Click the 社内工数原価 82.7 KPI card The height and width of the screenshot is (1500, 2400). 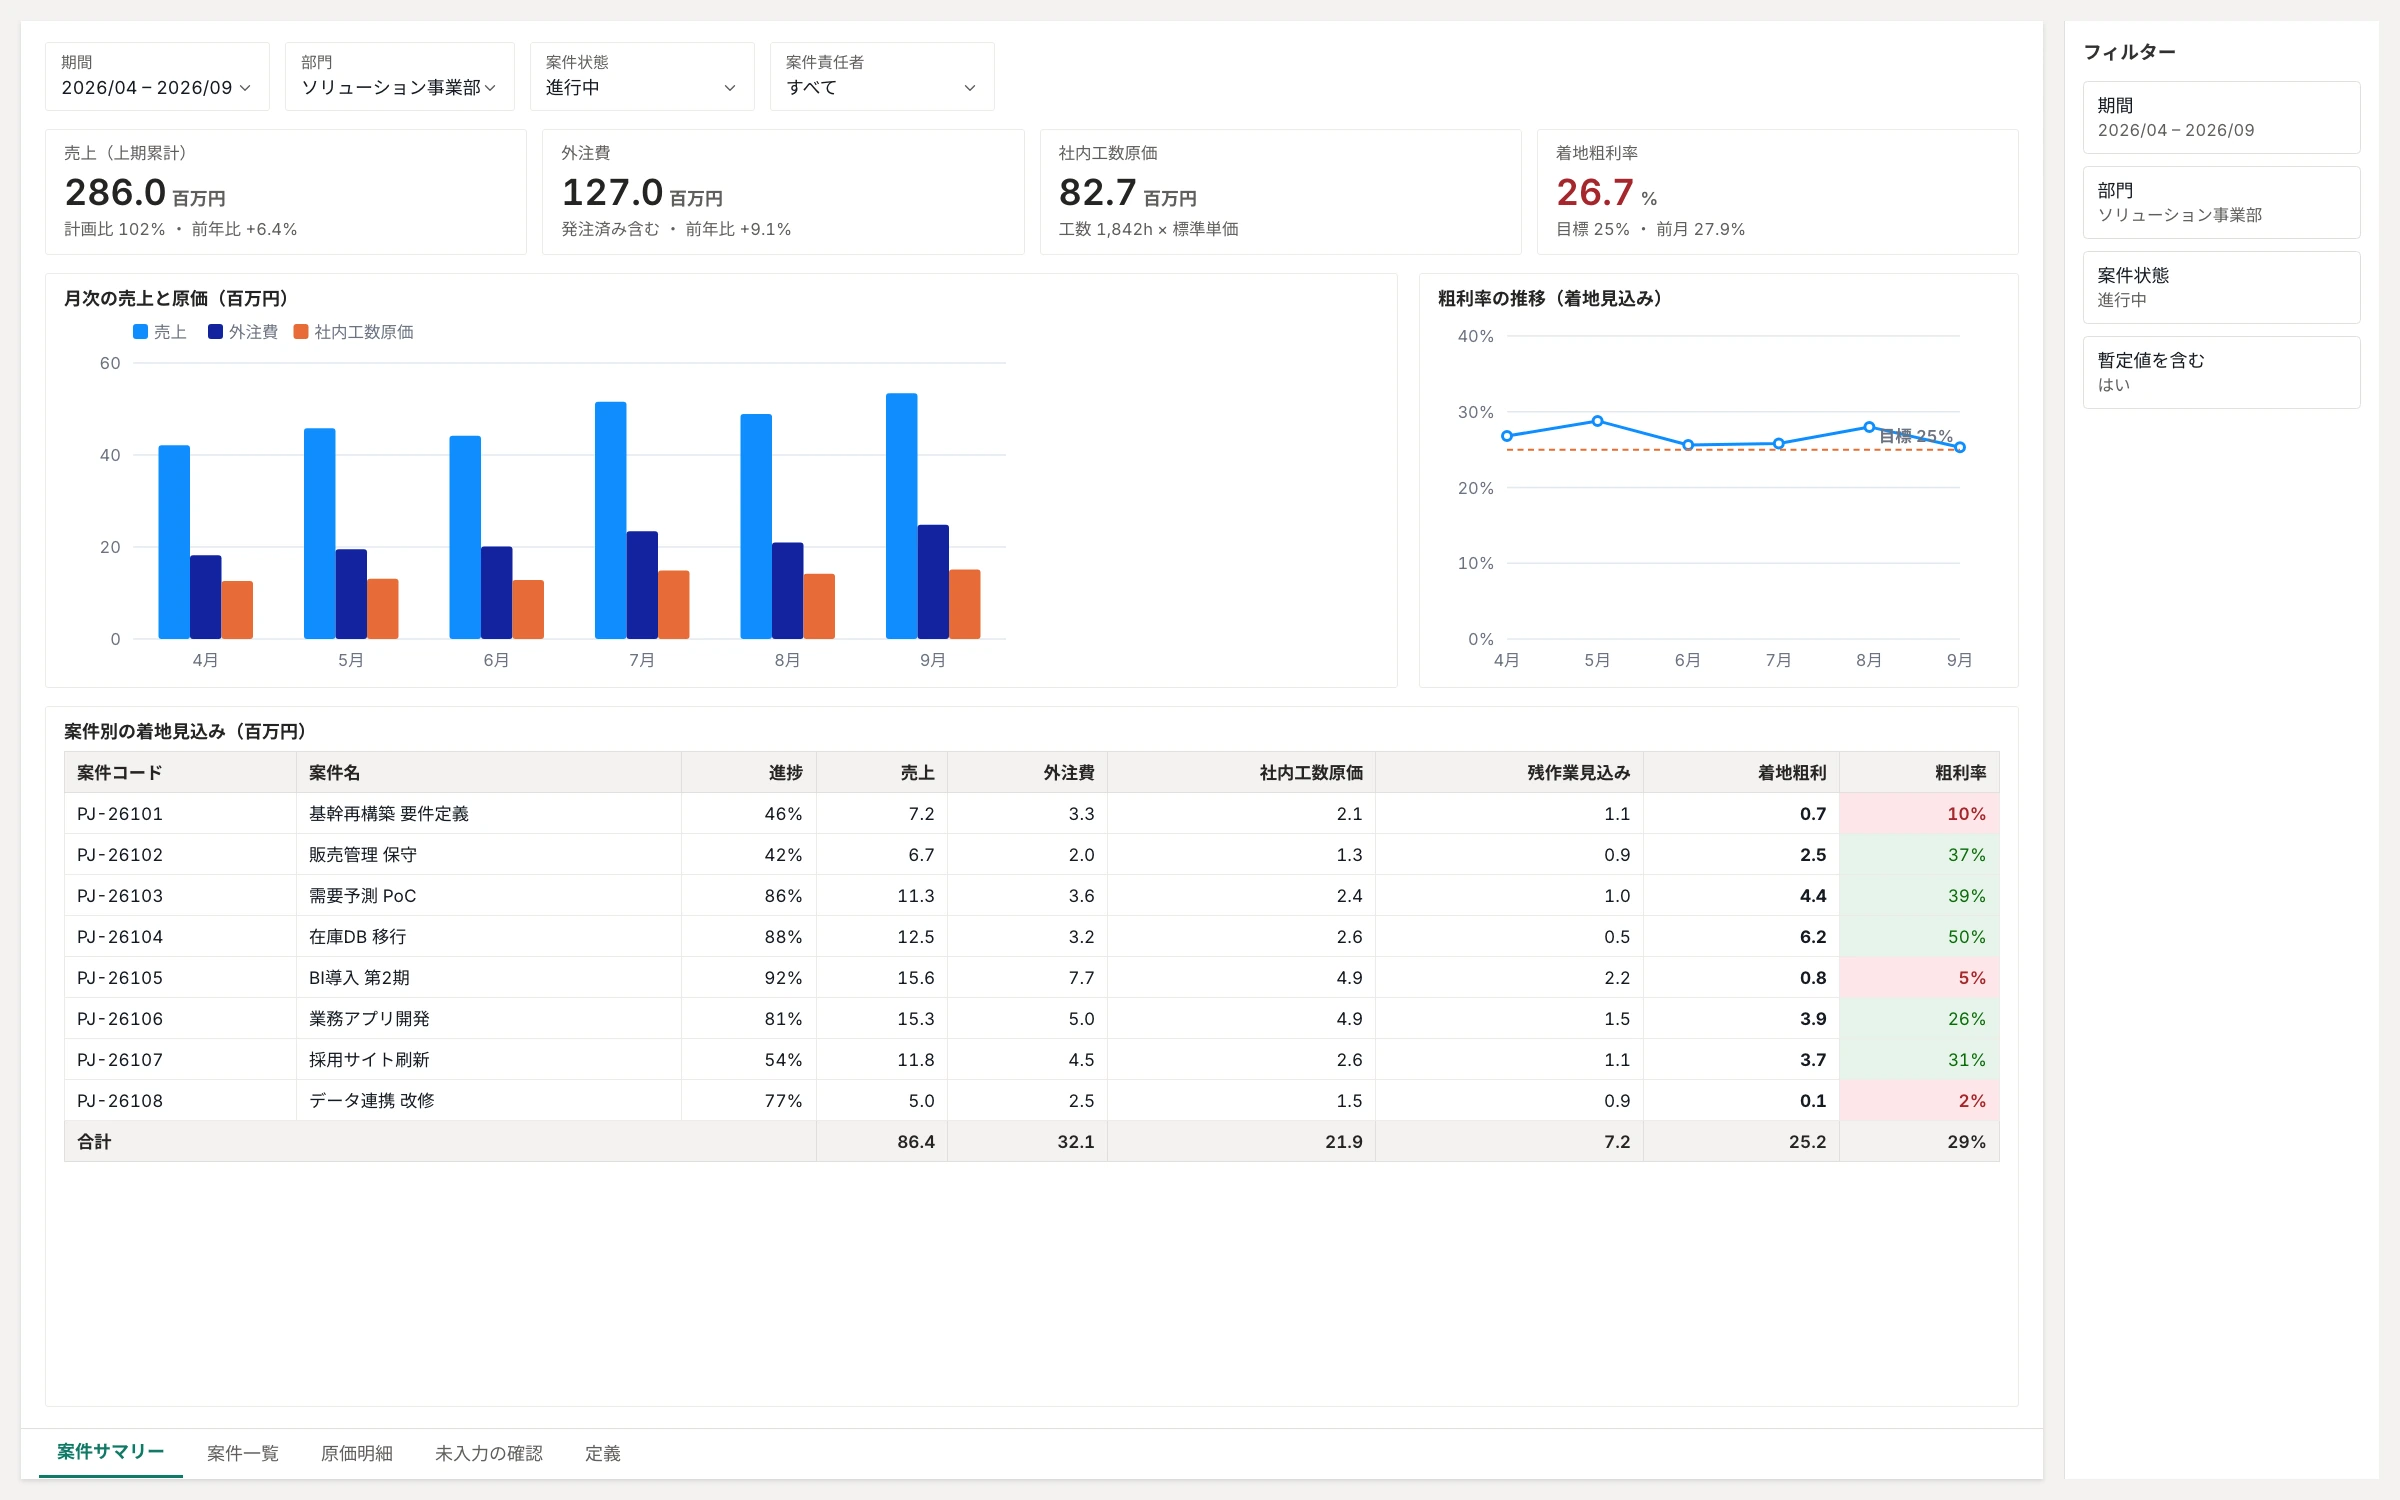(1280, 192)
